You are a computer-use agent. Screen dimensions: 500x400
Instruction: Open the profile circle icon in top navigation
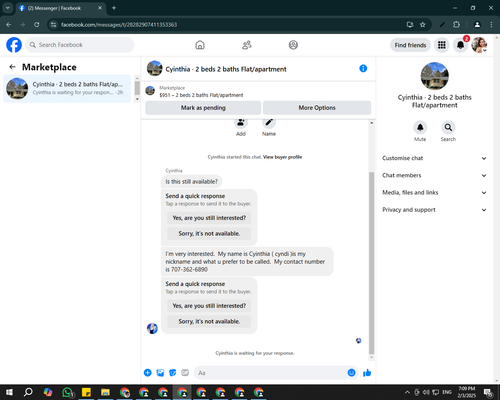pyautogui.click(x=293, y=45)
